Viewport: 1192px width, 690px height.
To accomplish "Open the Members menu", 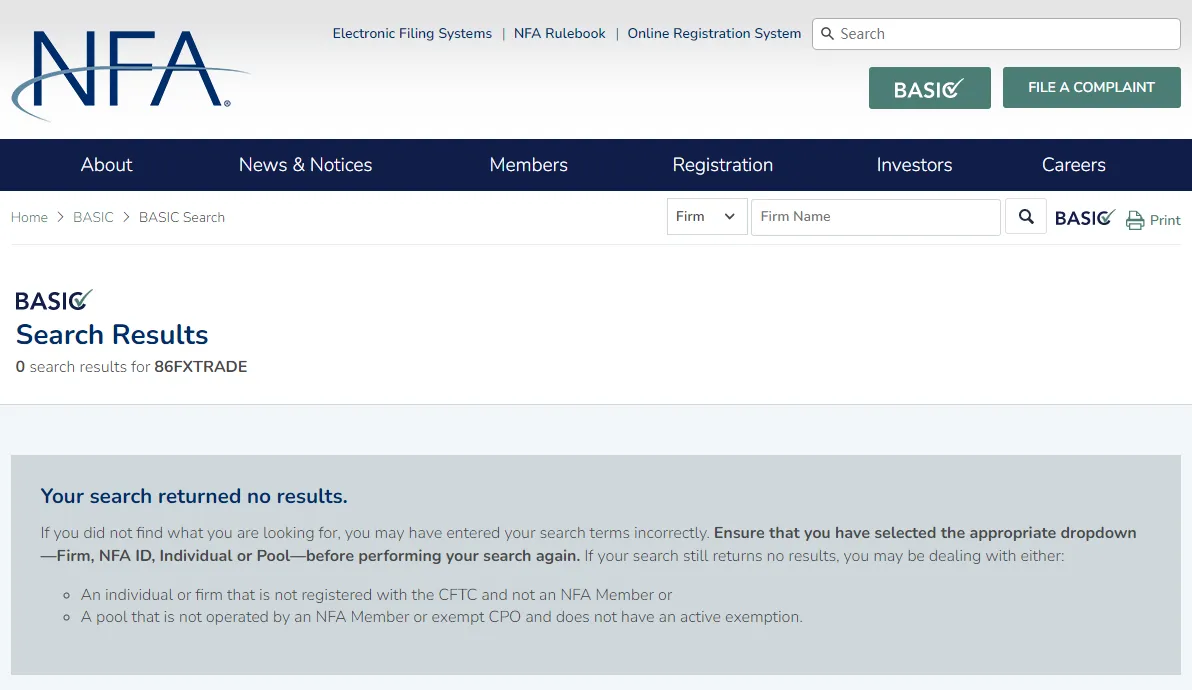I will (528, 165).
